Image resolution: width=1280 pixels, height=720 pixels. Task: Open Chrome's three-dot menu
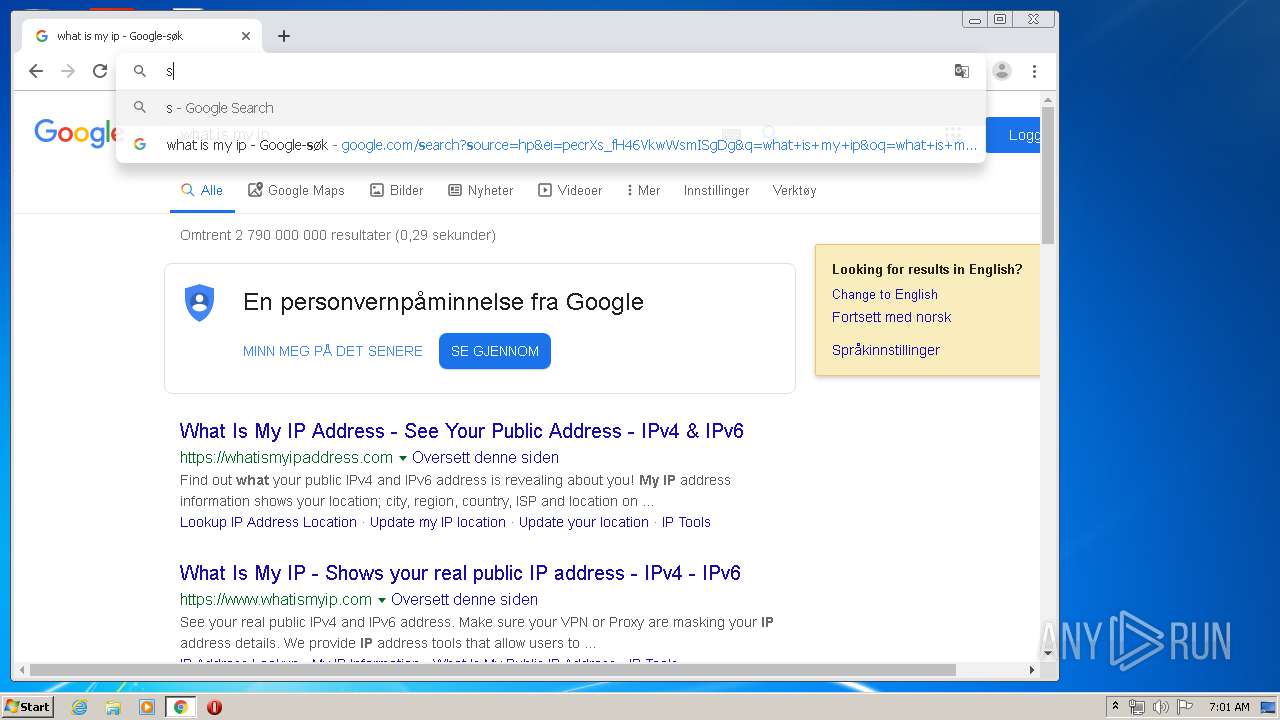click(1034, 71)
